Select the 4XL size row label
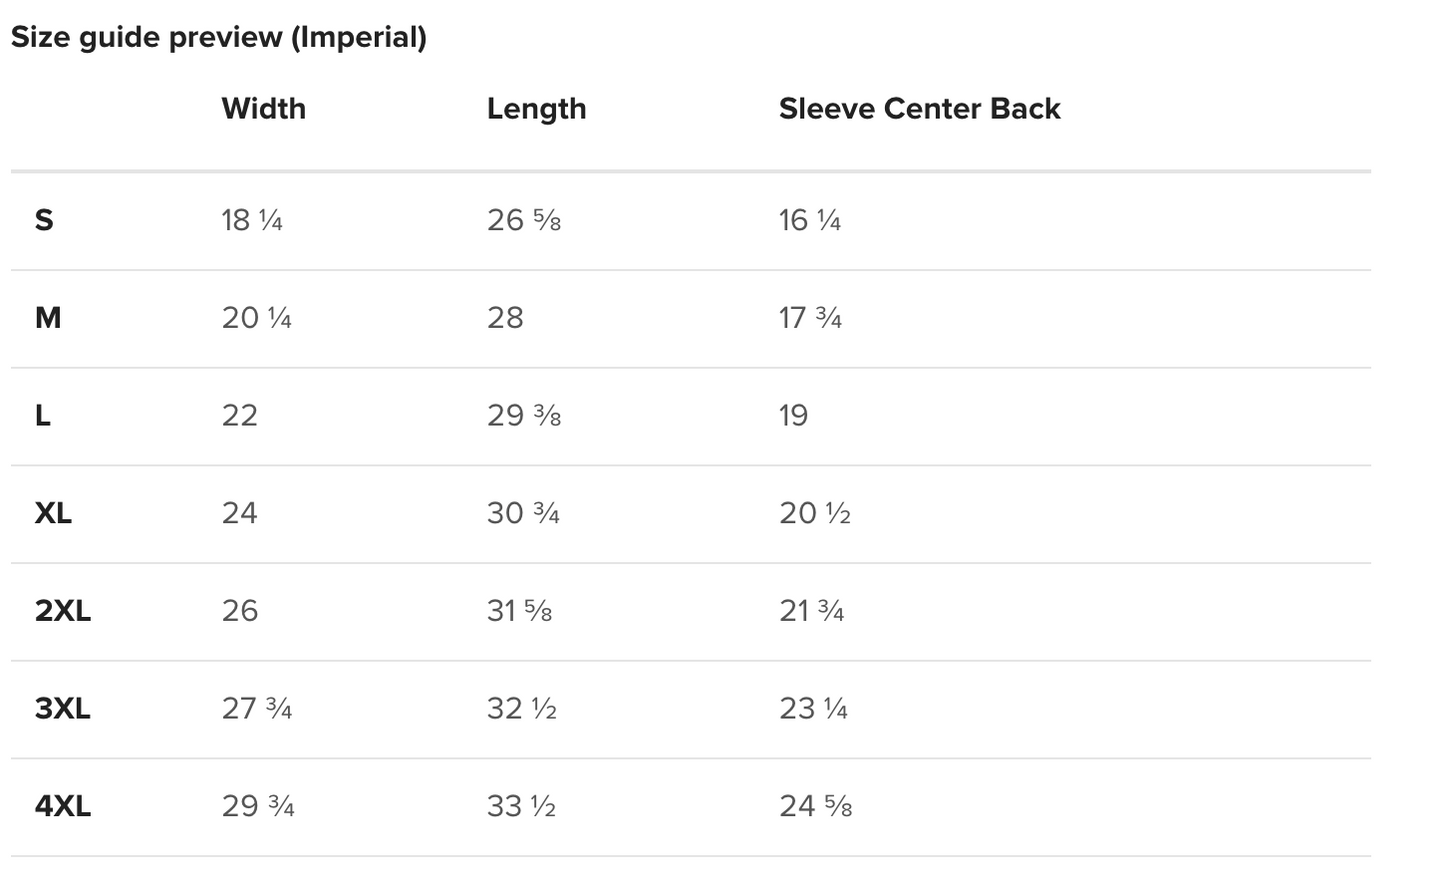The width and height of the screenshot is (1445, 881). (62, 806)
